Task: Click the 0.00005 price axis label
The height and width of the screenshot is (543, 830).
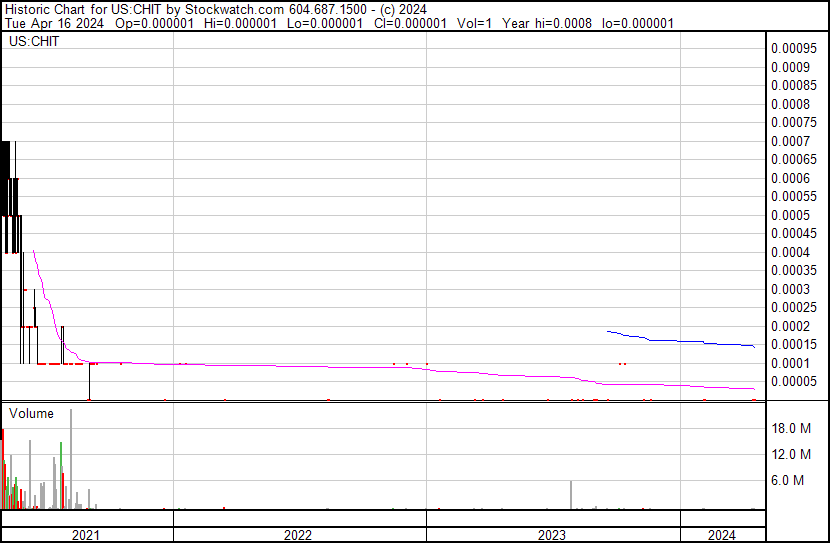Action: 793,381
